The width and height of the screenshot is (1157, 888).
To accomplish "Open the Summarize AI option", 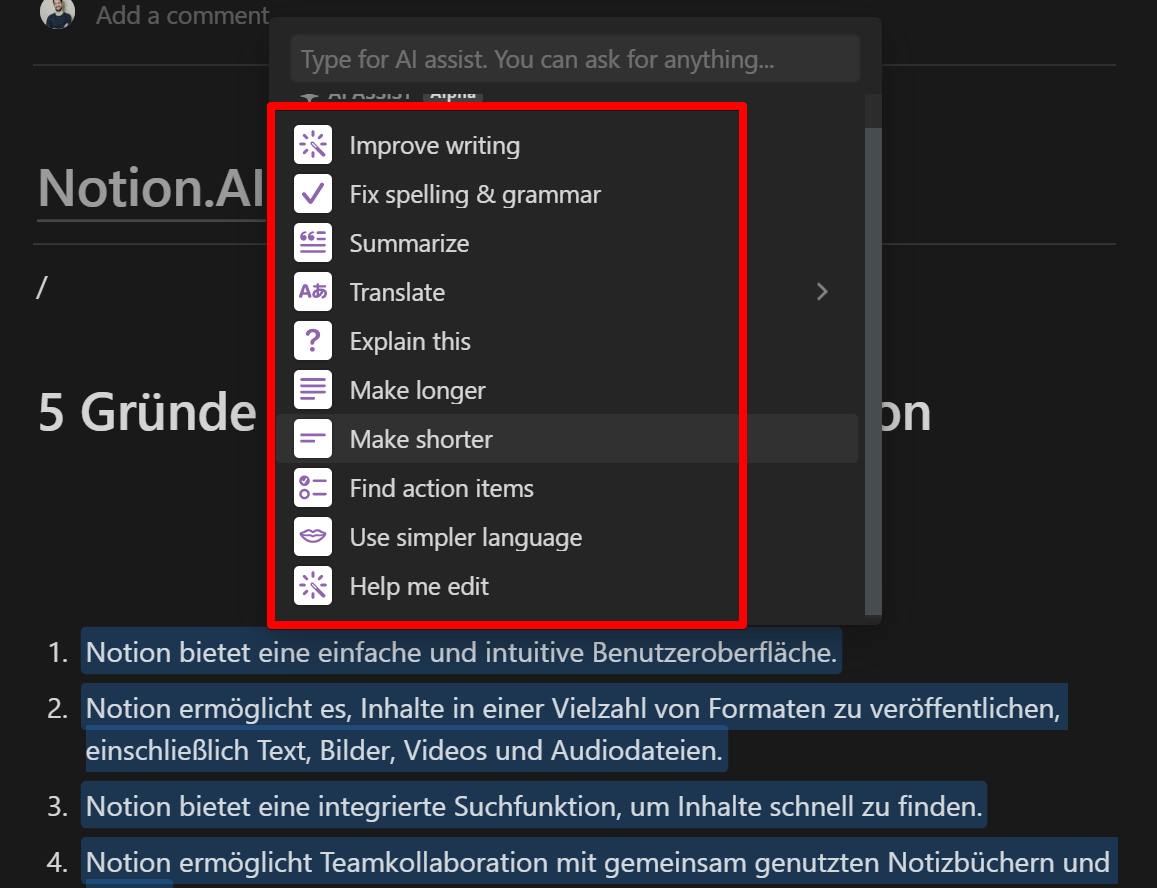I will pyautogui.click(x=409, y=243).
